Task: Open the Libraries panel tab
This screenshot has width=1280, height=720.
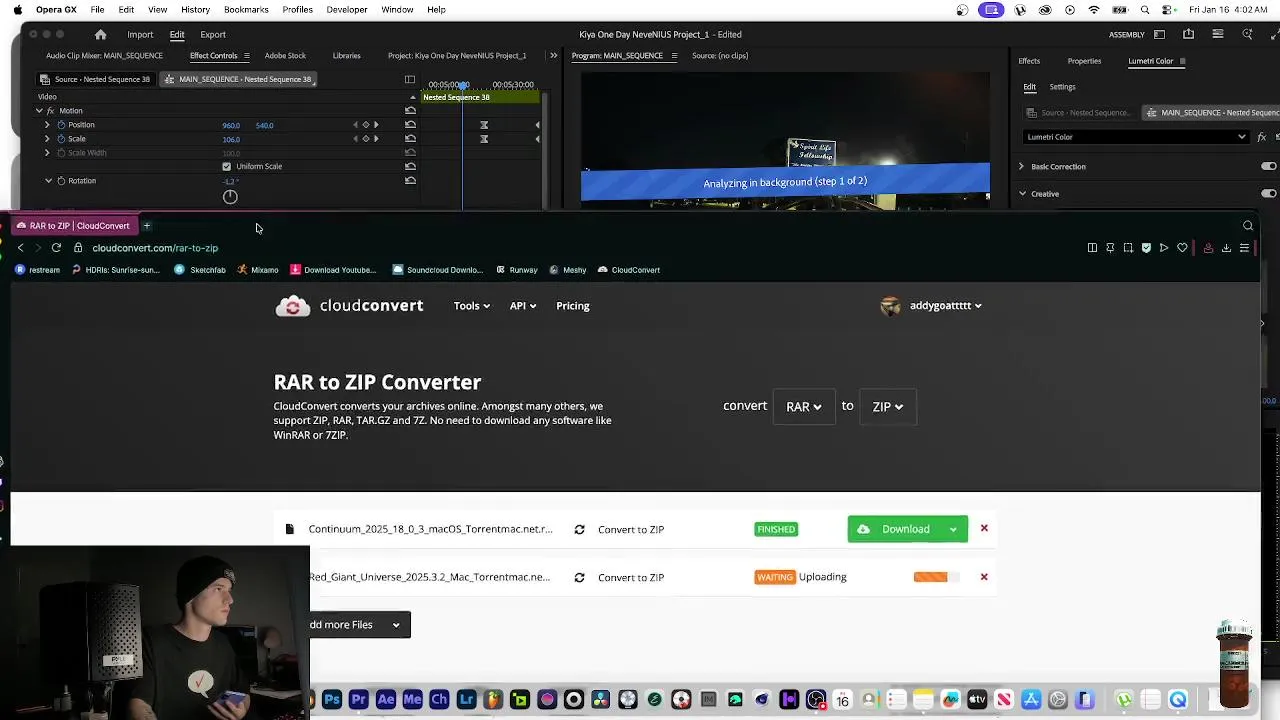Action: pyautogui.click(x=346, y=56)
